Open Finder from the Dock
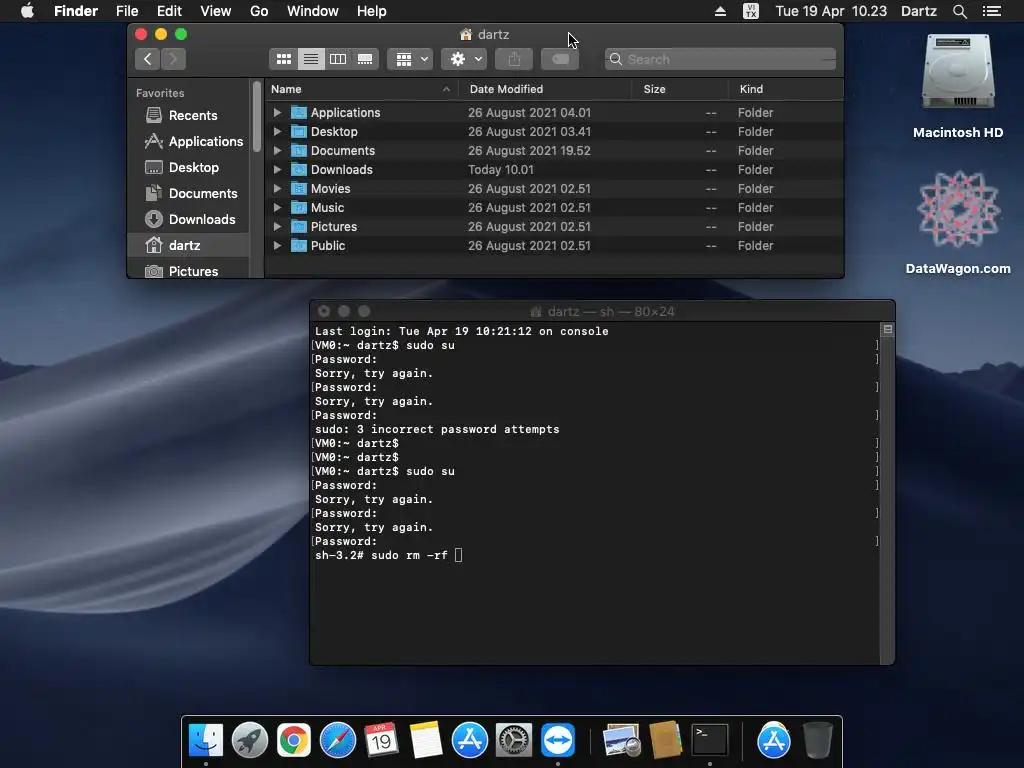 [x=206, y=740]
